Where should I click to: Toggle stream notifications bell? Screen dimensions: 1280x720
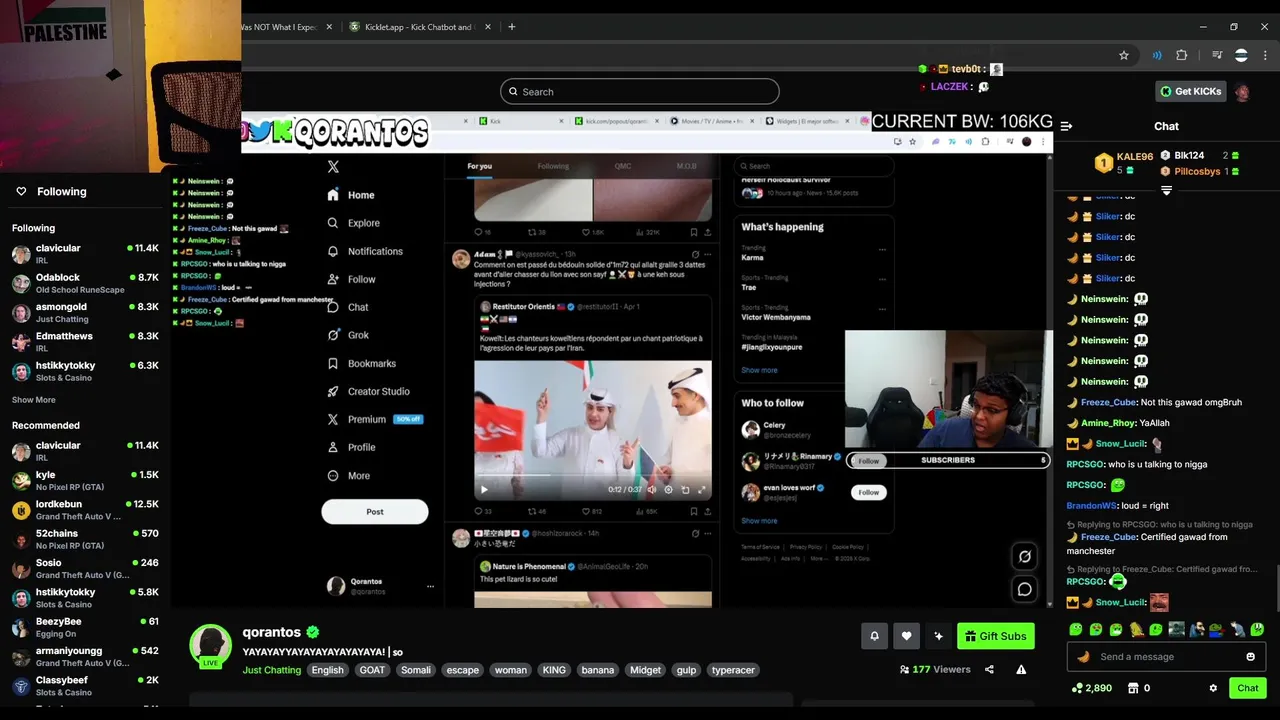click(874, 636)
